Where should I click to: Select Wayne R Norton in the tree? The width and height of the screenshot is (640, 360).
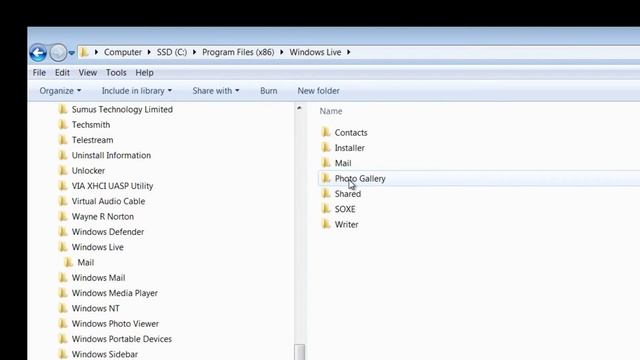coord(102,216)
